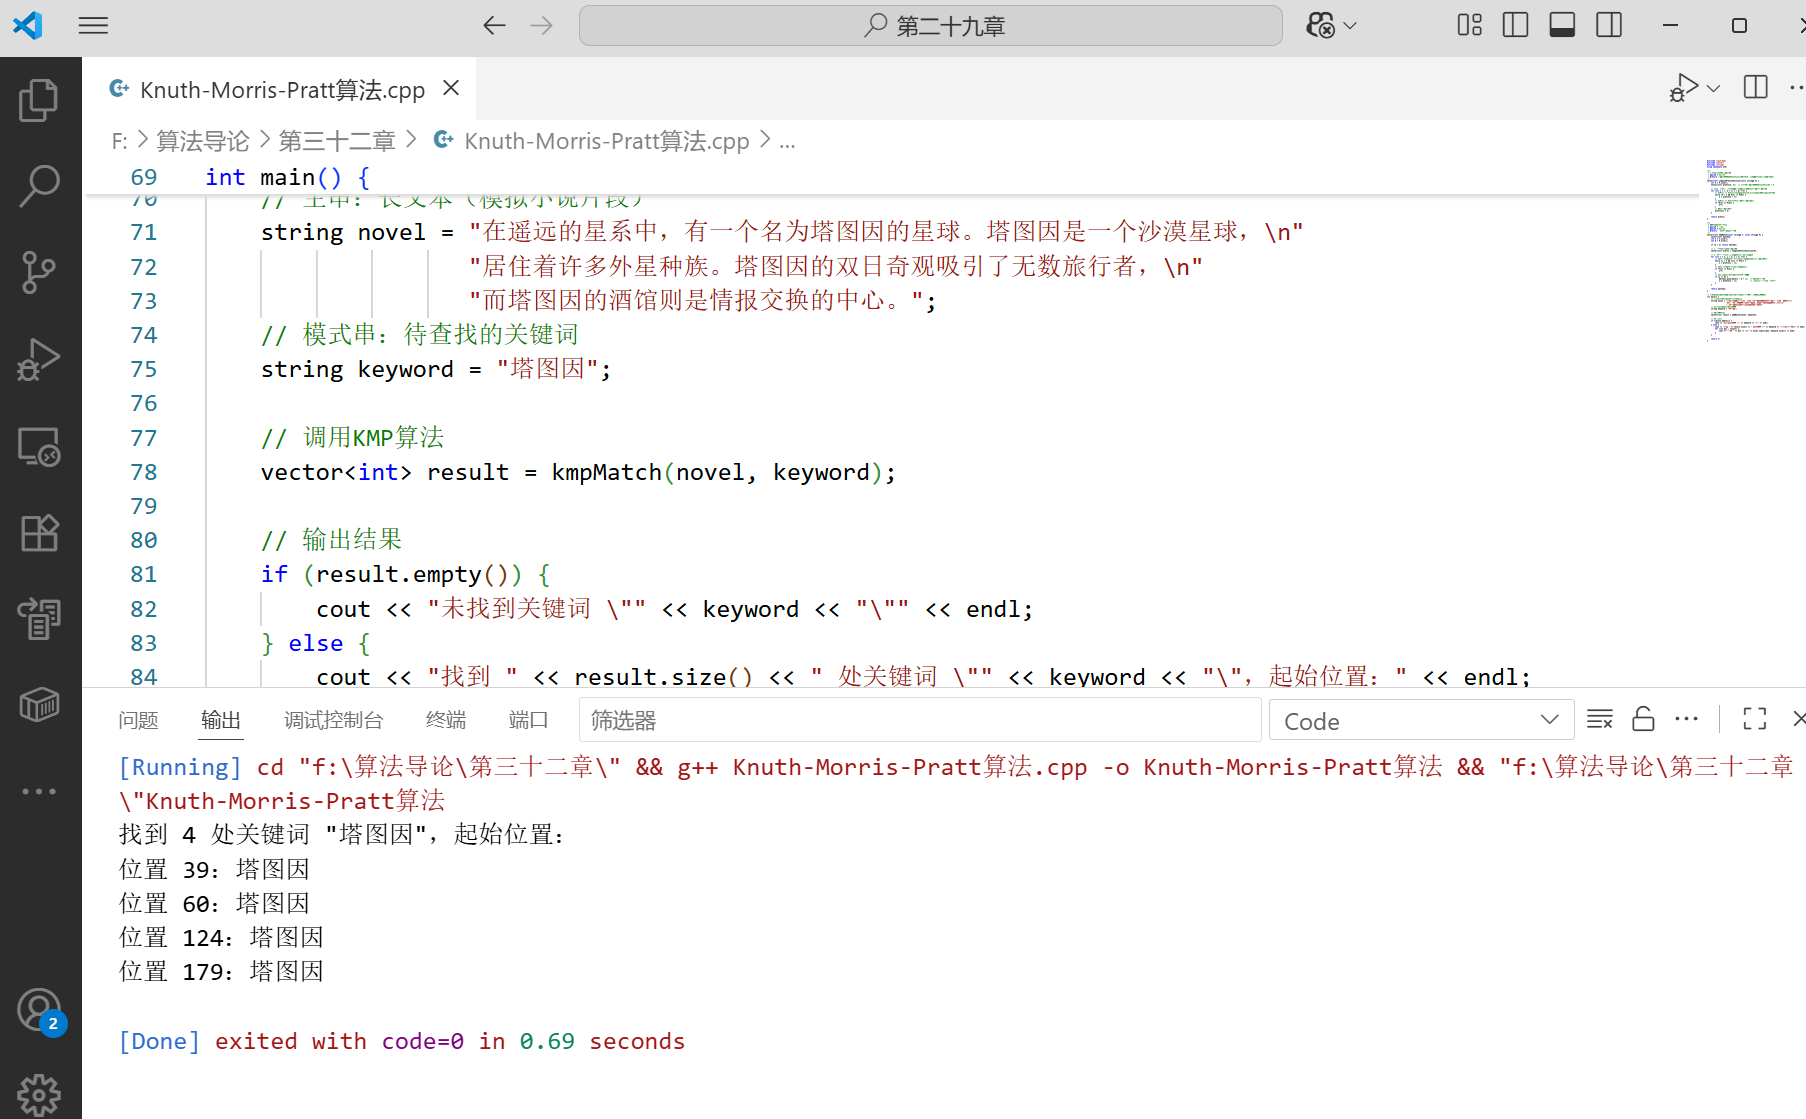Expand the run button dropdown arrow
The height and width of the screenshot is (1119, 1806).
click(1714, 88)
